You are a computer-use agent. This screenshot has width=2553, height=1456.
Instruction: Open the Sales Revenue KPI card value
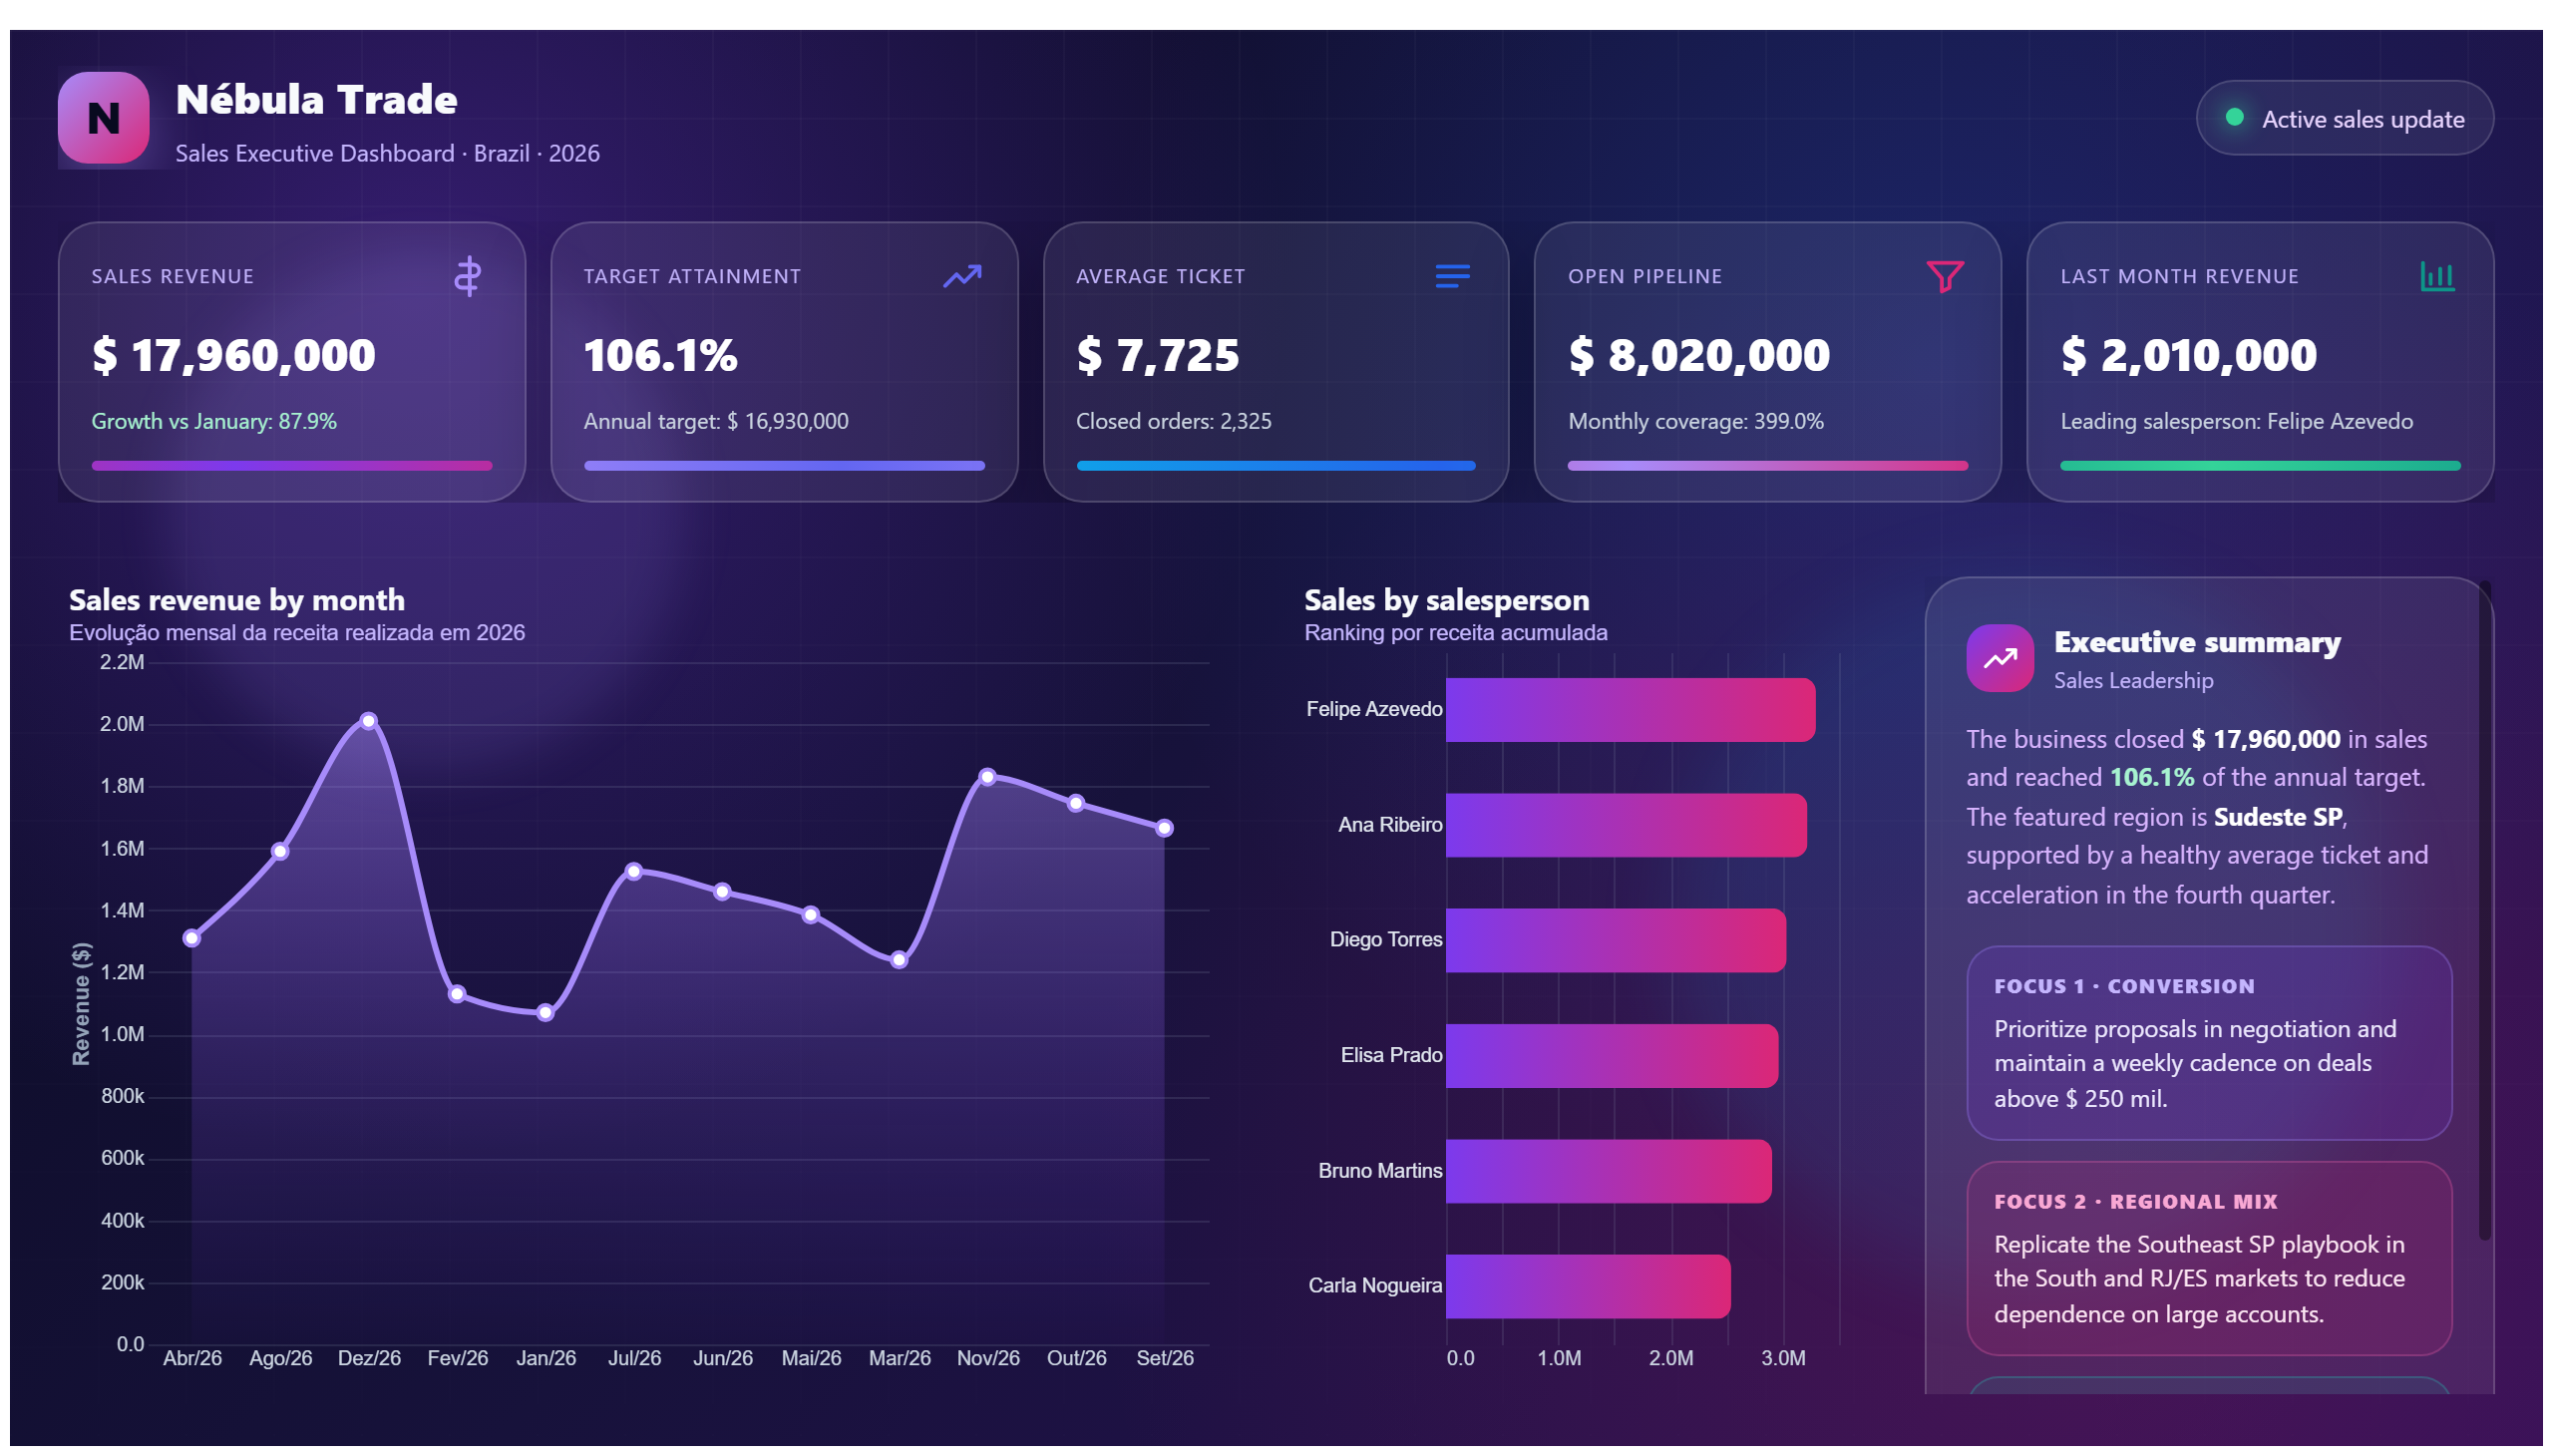(234, 355)
